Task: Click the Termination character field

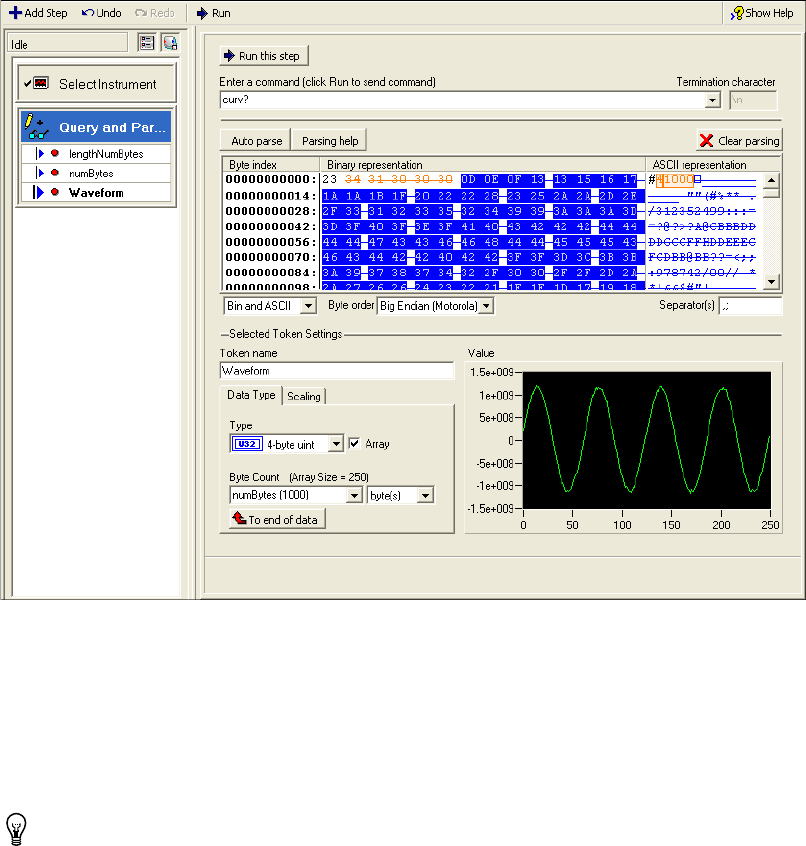Action: click(753, 100)
